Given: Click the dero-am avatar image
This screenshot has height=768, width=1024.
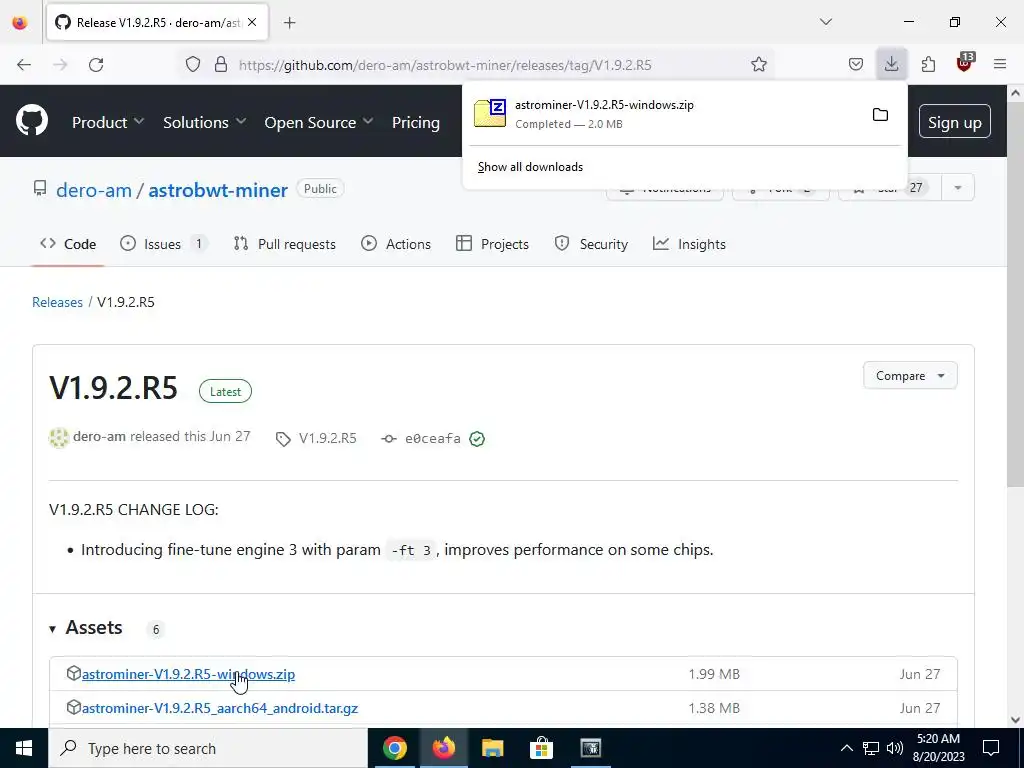Looking at the screenshot, I should click(x=59, y=438).
